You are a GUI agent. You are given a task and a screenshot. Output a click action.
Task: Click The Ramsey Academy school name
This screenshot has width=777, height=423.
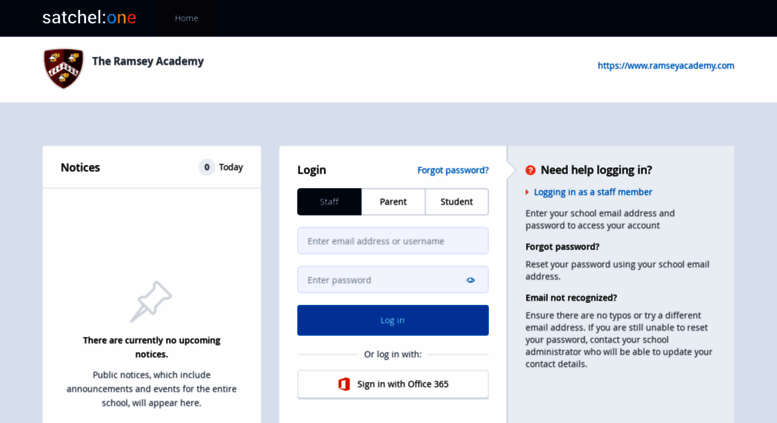coord(148,61)
